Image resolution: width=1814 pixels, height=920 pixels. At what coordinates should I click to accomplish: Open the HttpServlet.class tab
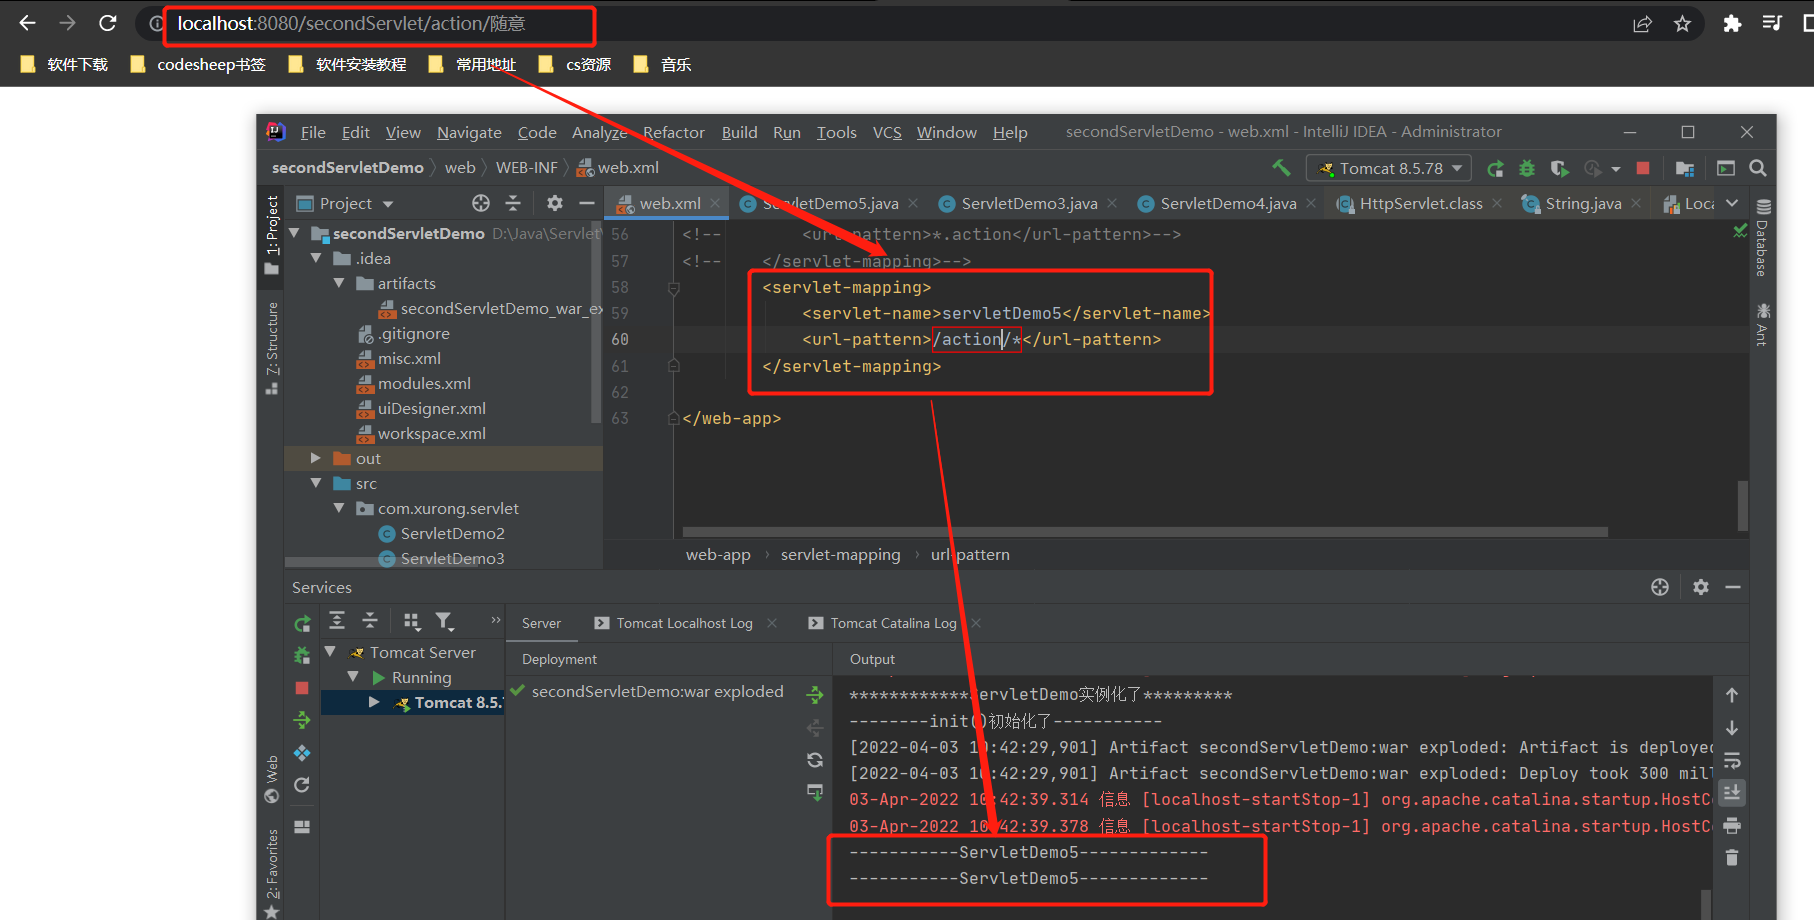click(1420, 203)
